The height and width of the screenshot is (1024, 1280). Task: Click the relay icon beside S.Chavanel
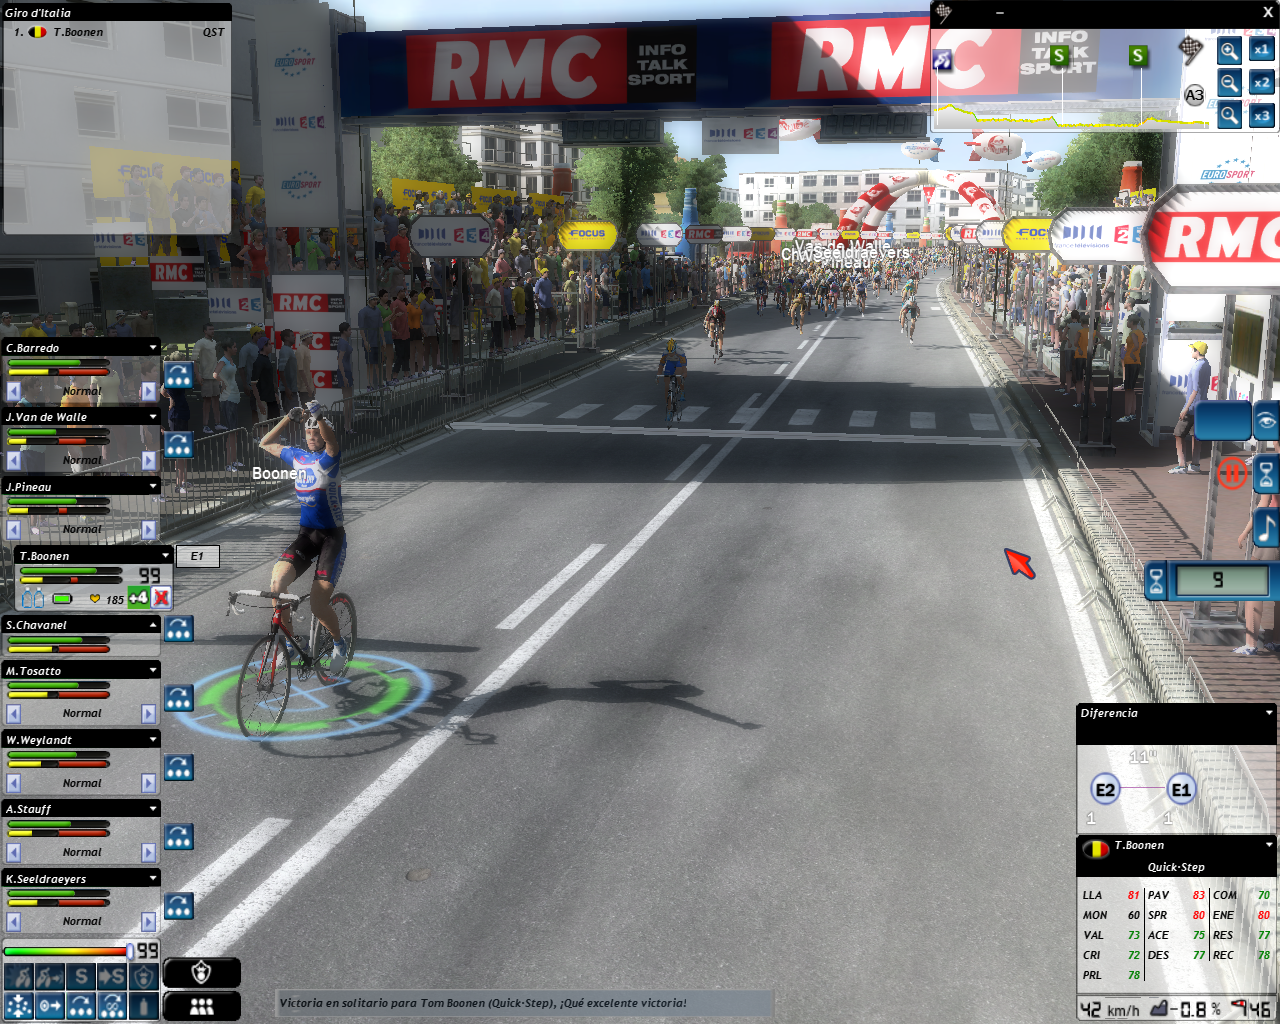point(179,629)
